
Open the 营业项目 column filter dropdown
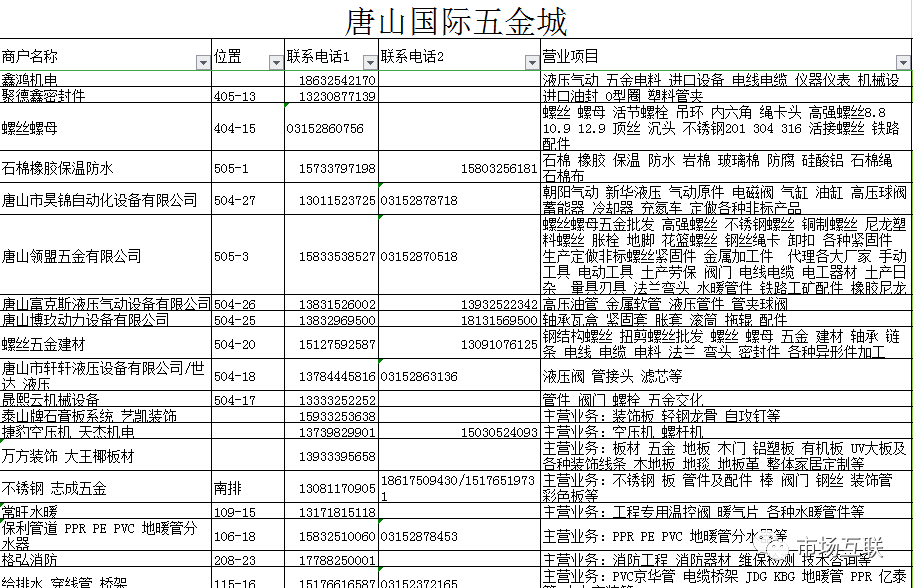903,62
